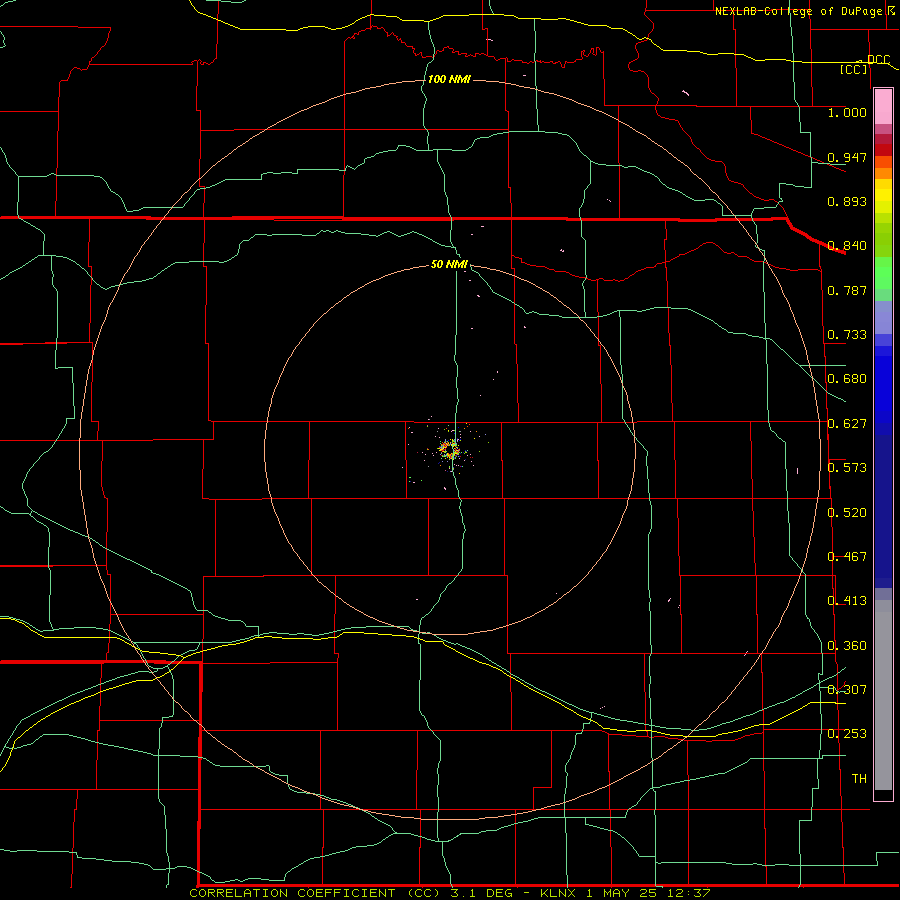Select the 50 NMI range ring label
Image resolution: width=900 pixels, height=900 pixels.
click(x=449, y=264)
